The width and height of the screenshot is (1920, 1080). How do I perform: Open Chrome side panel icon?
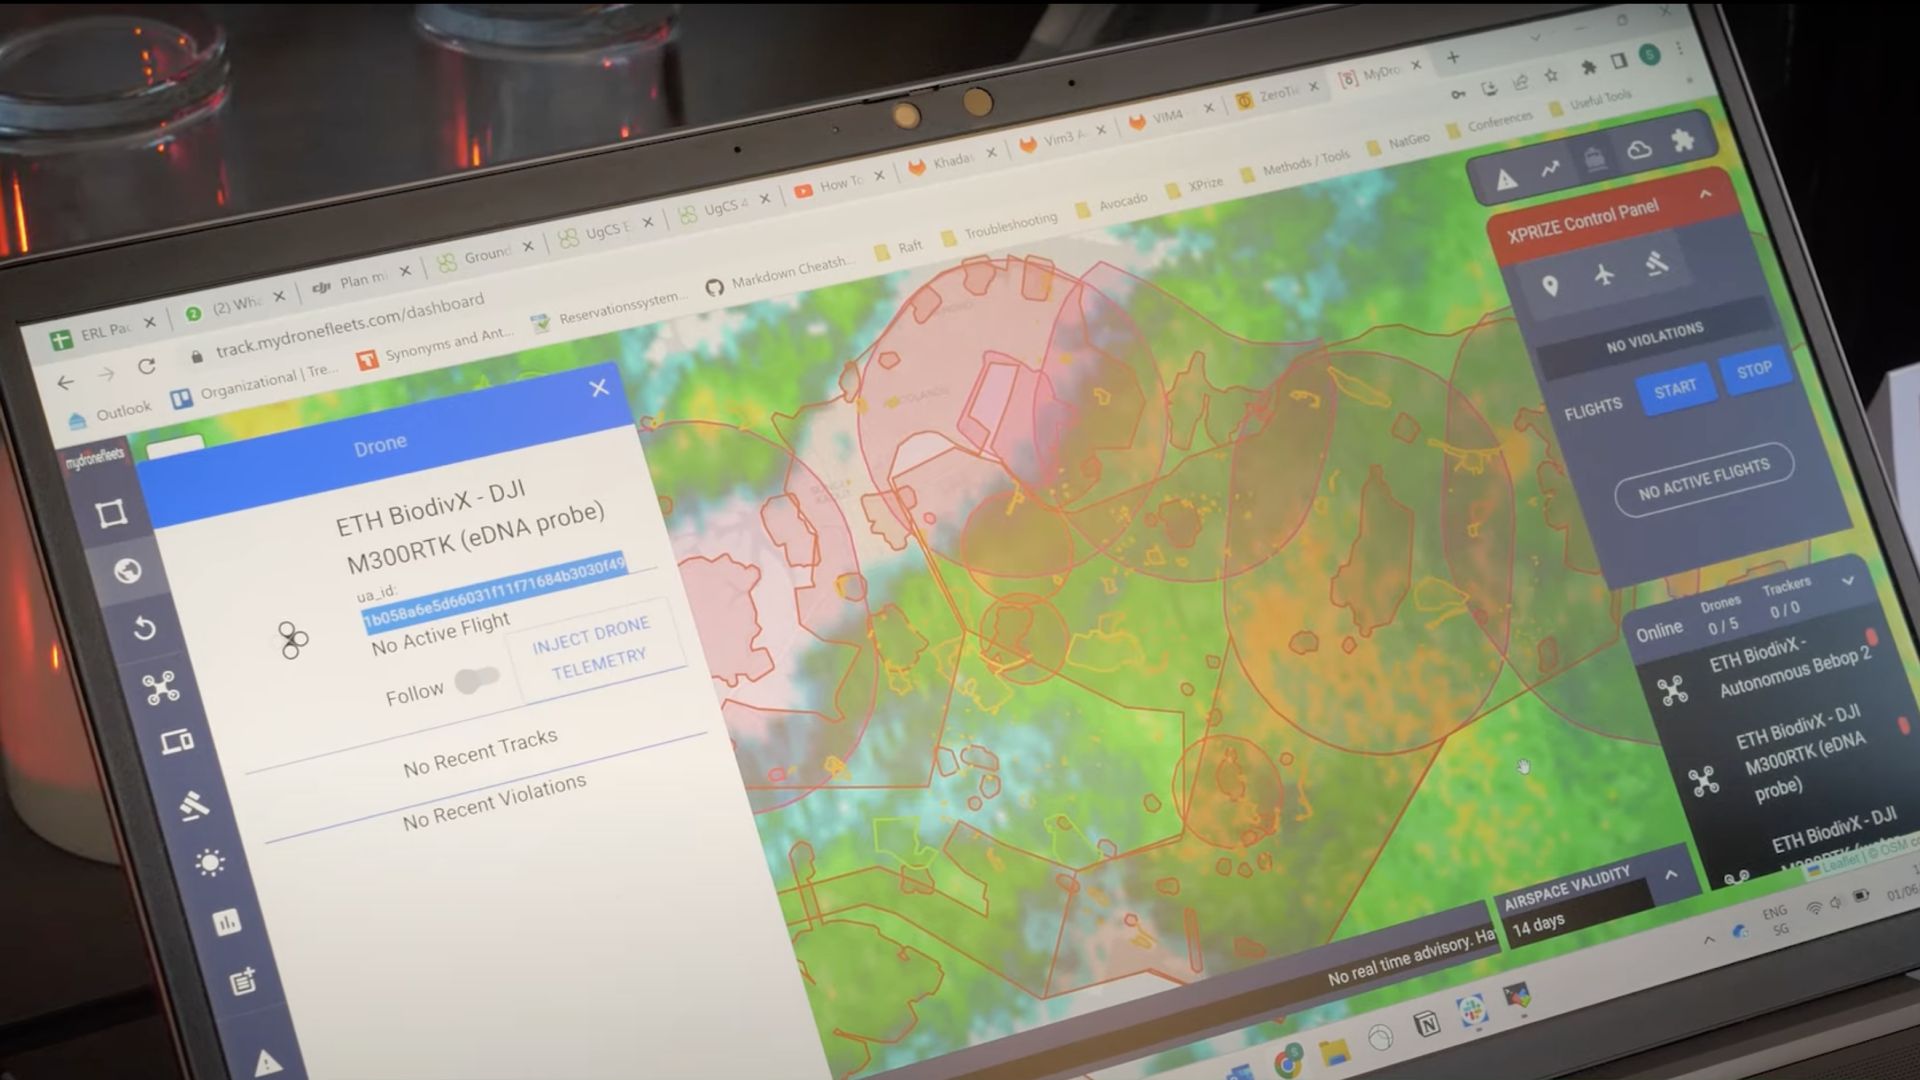coord(1619,61)
